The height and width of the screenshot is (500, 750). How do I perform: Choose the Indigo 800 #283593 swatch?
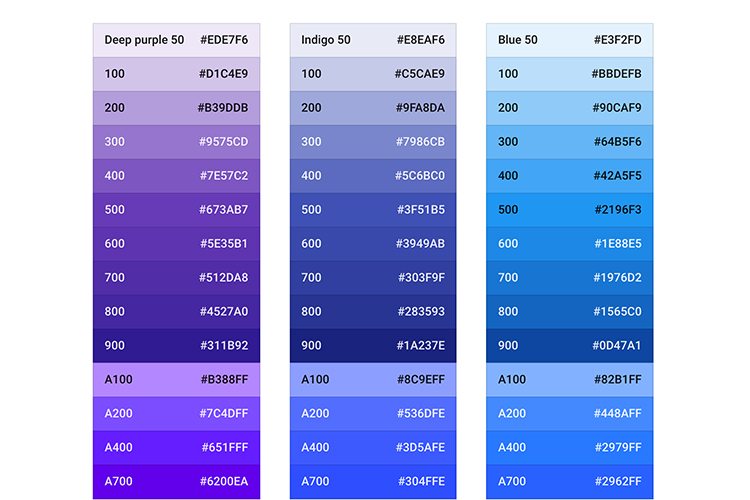[373, 312]
